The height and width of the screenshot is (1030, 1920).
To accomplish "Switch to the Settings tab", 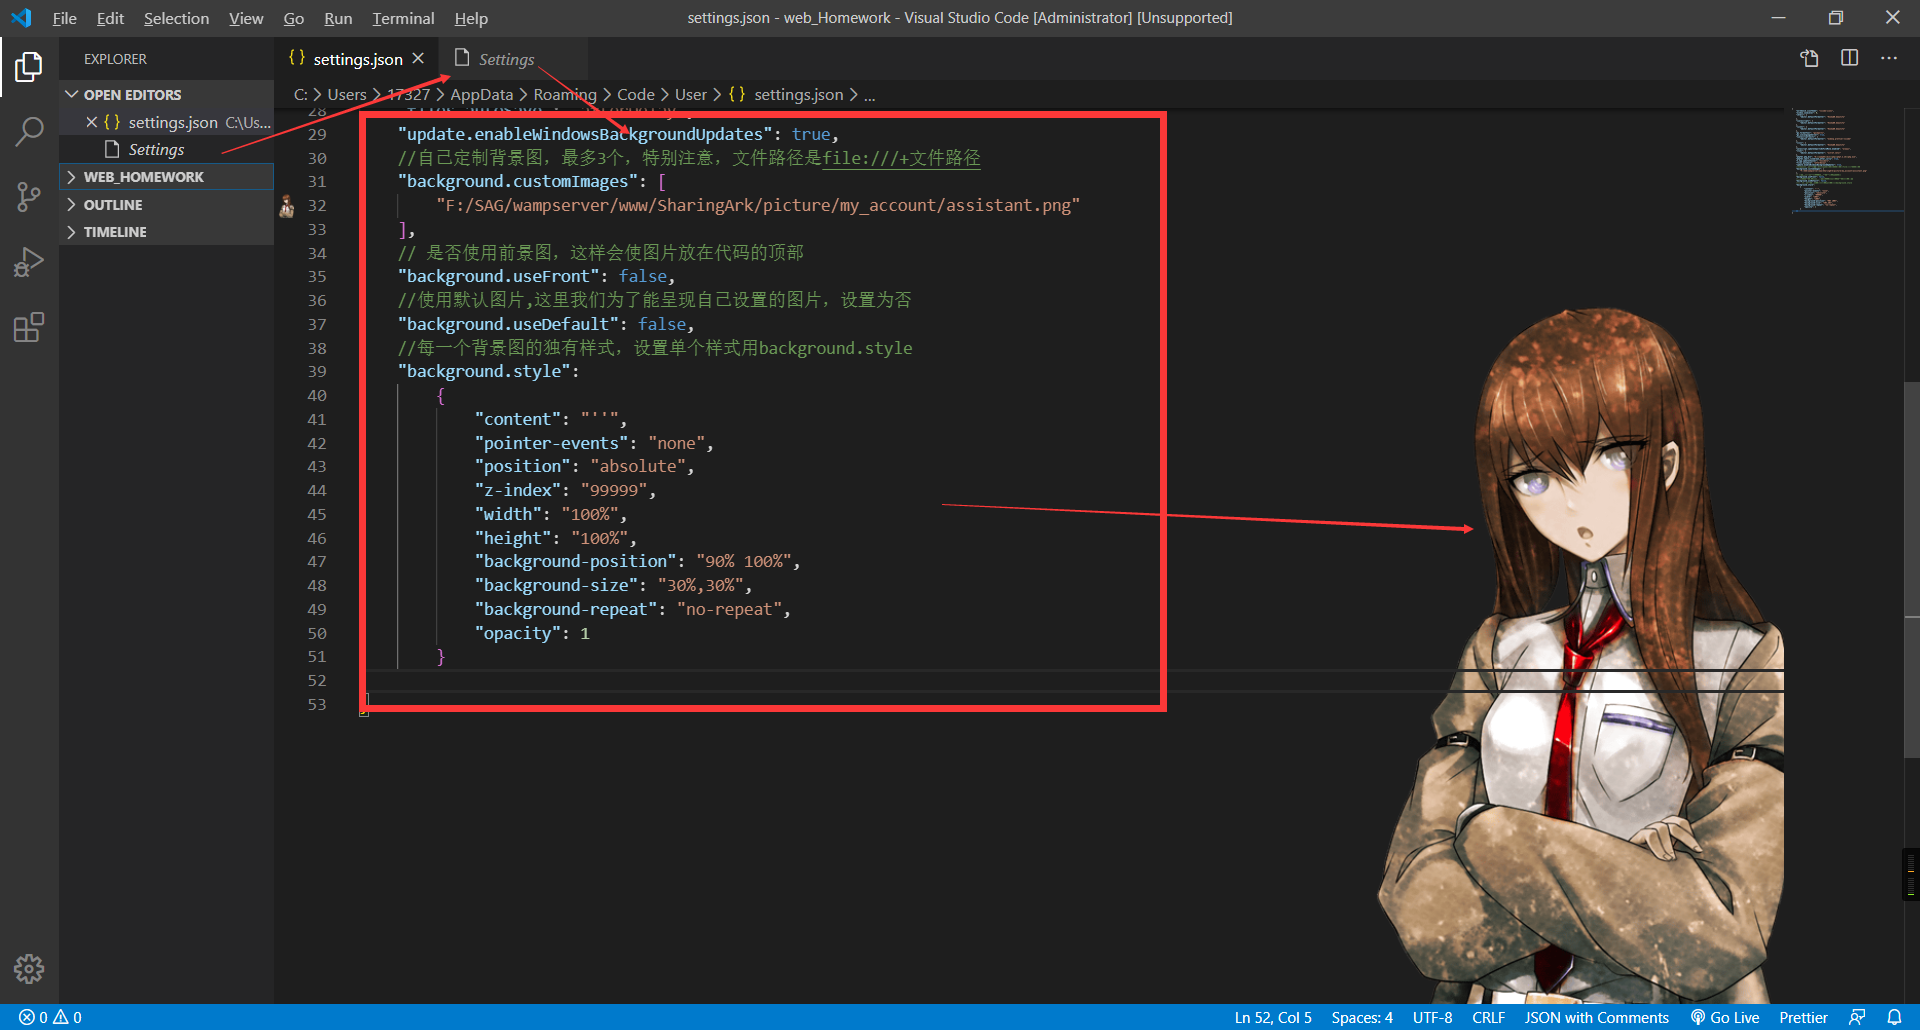I will click(x=509, y=59).
